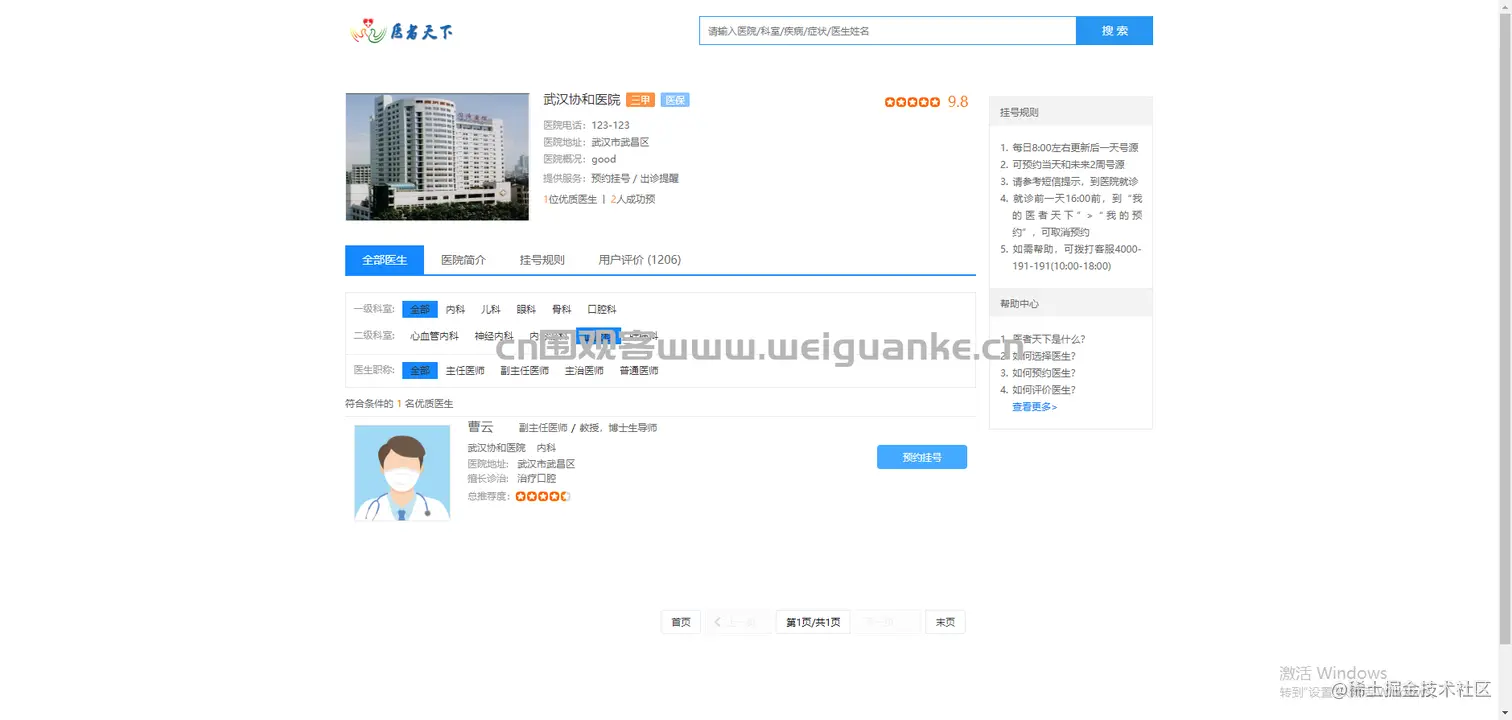Click the disabled next page button
Image resolution: width=1512 pixels, height=720 pixels.
[x=887, y=622]
